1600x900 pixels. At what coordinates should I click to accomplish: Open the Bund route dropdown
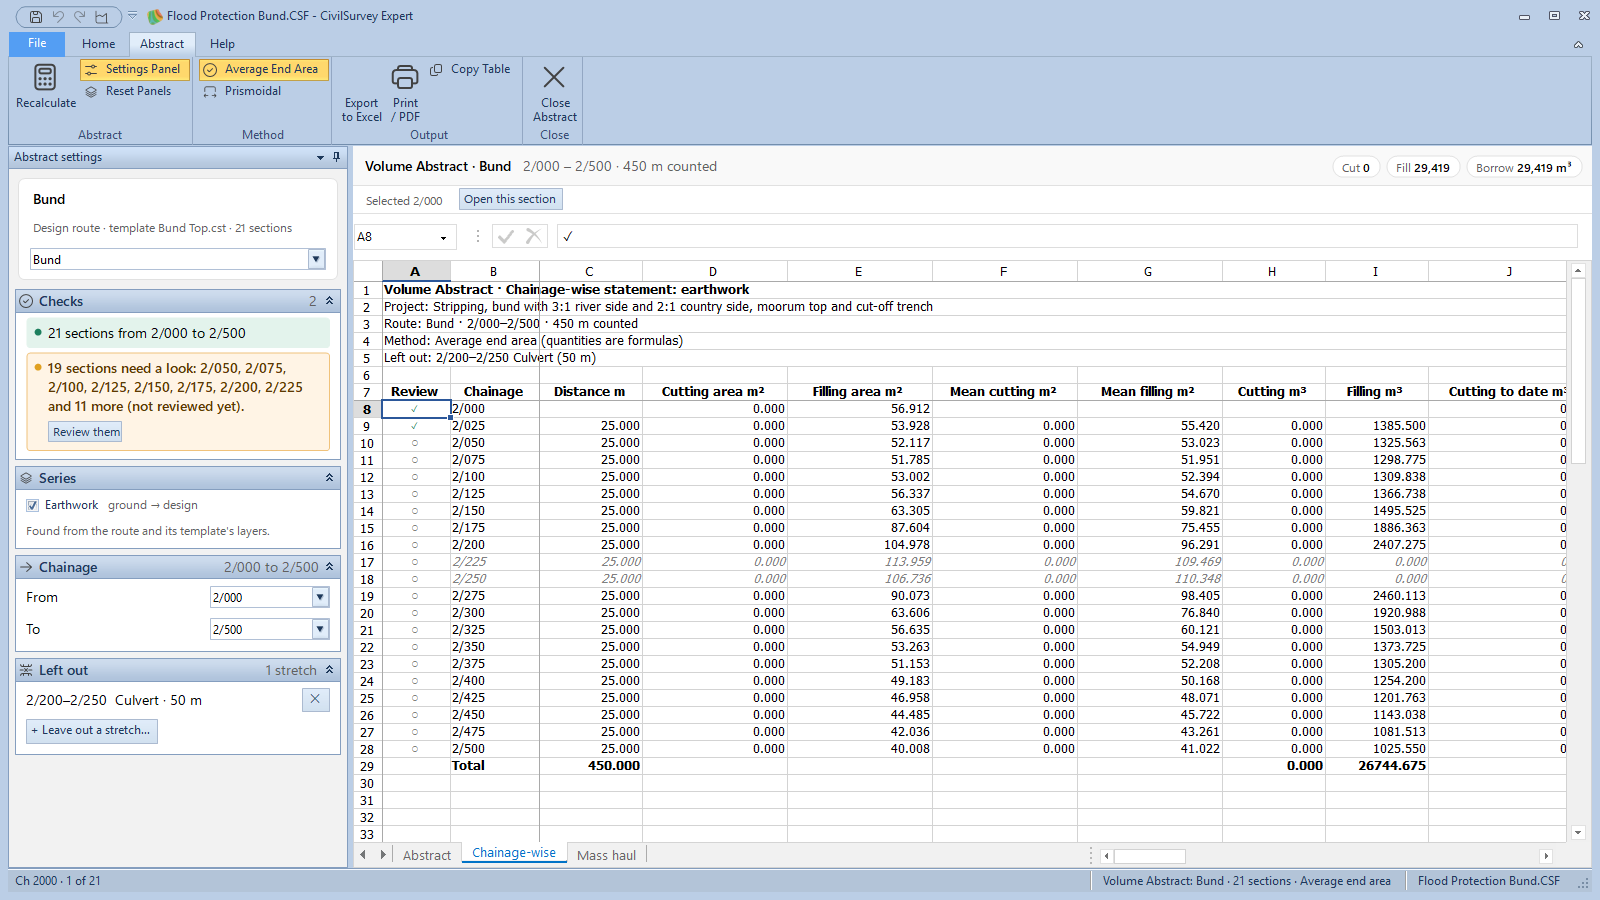tap(317, 259)
